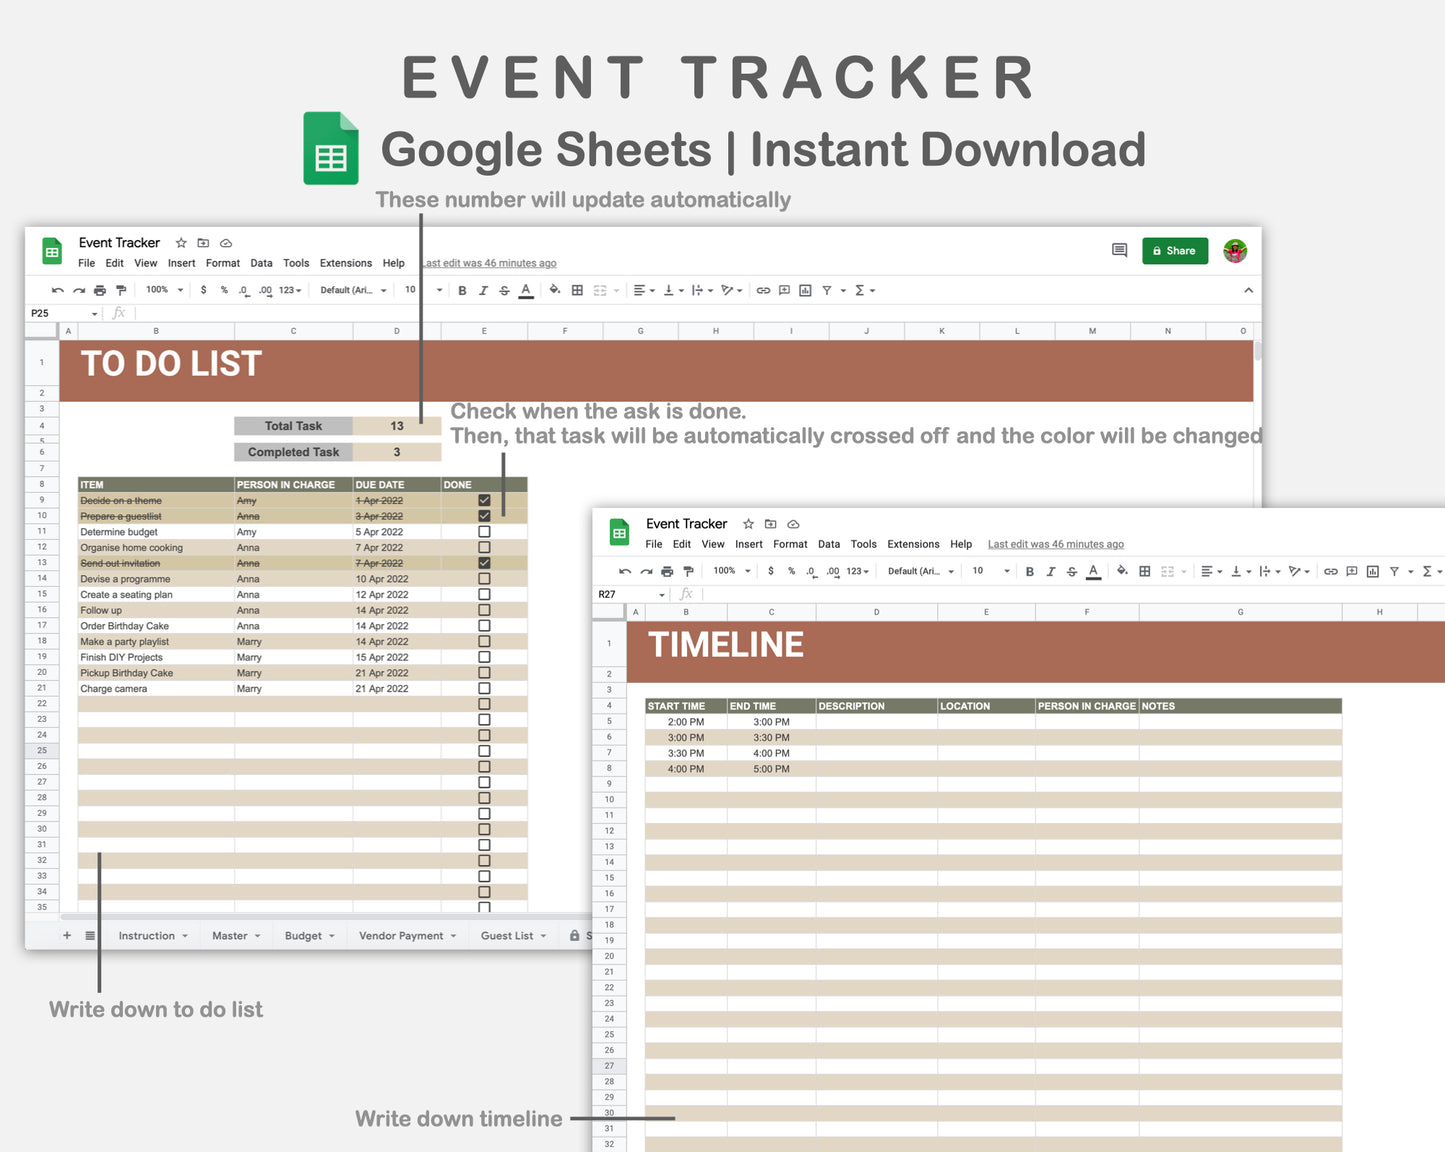Check the DONE box for Create a seating plan
The image size is (1445, 1152).
484,594
